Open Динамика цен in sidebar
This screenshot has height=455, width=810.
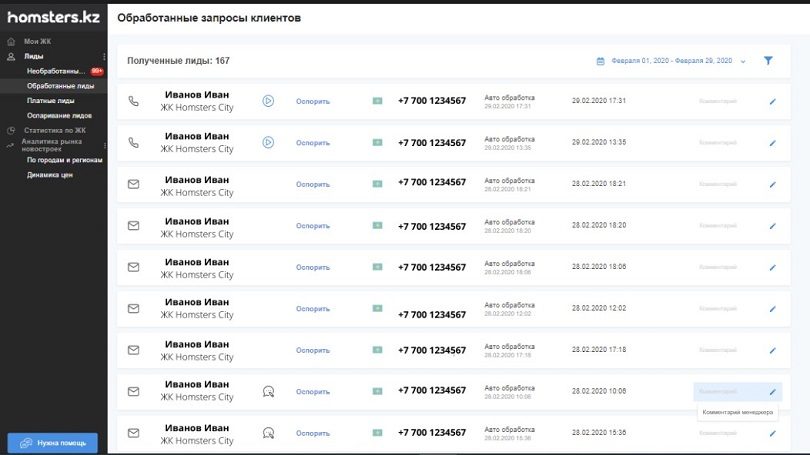coord(50,175)
